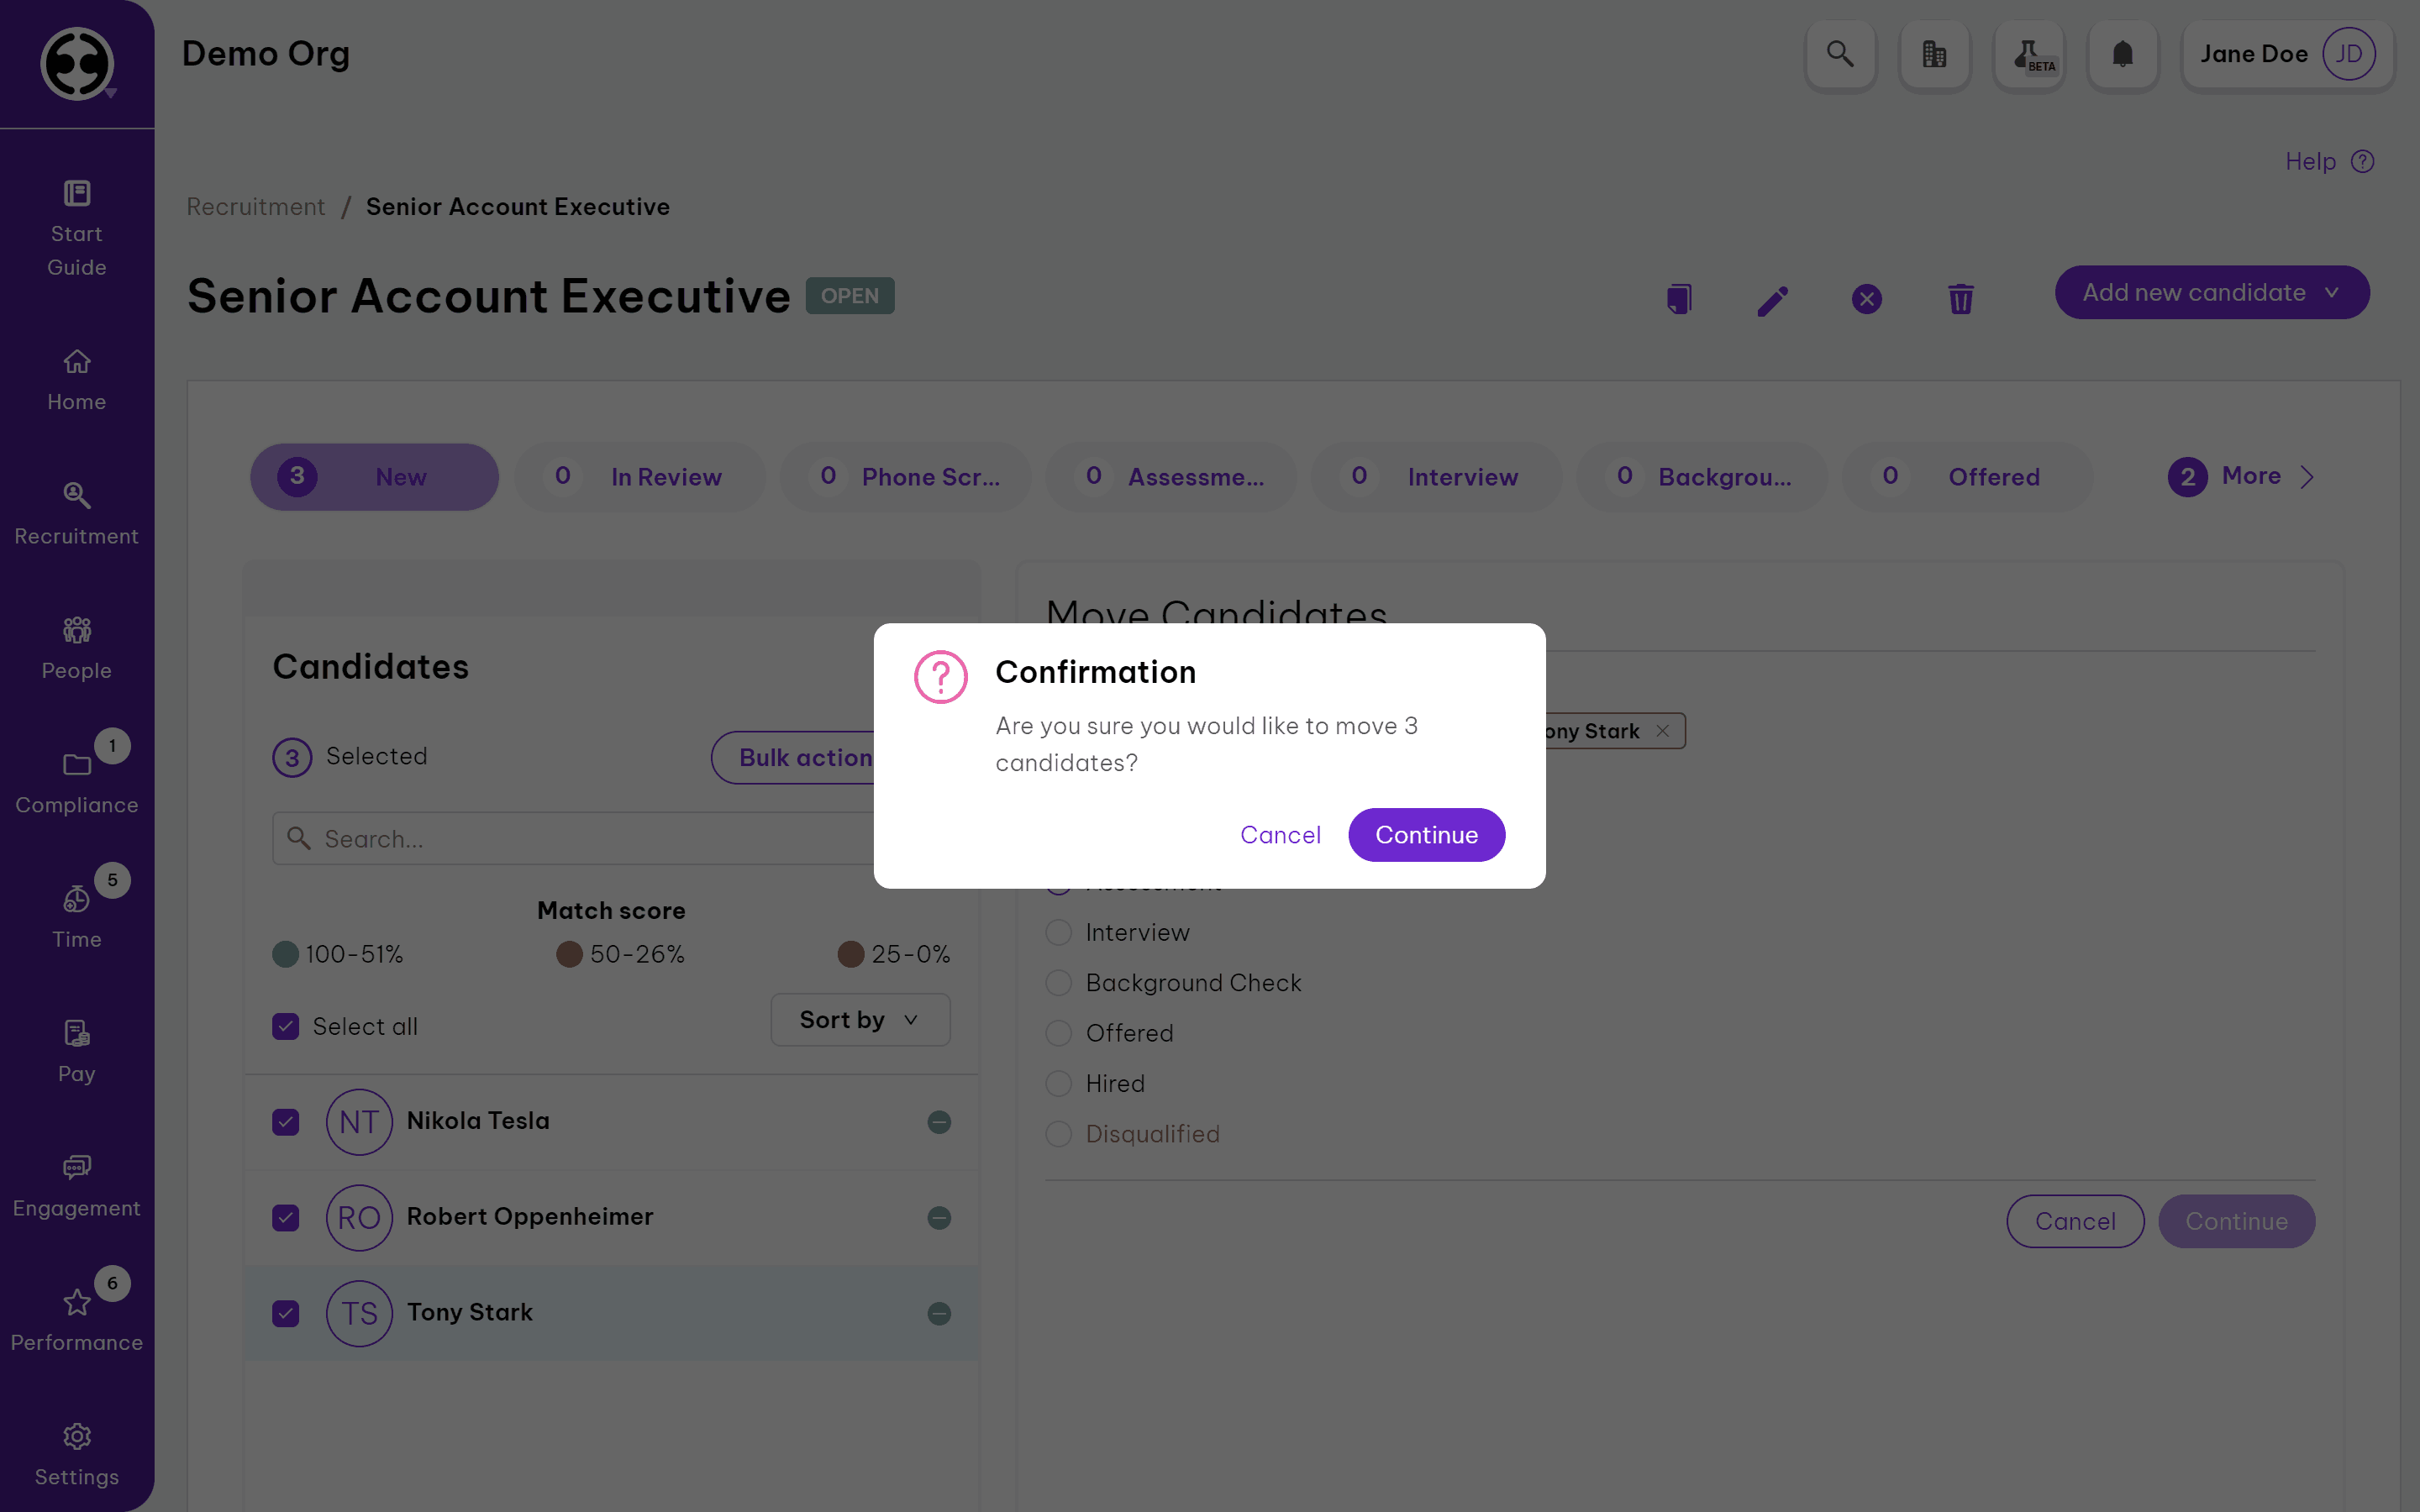Switch to the In Review stage tab
This screenshot has height=1512, width=2420.
pos(640,477)
